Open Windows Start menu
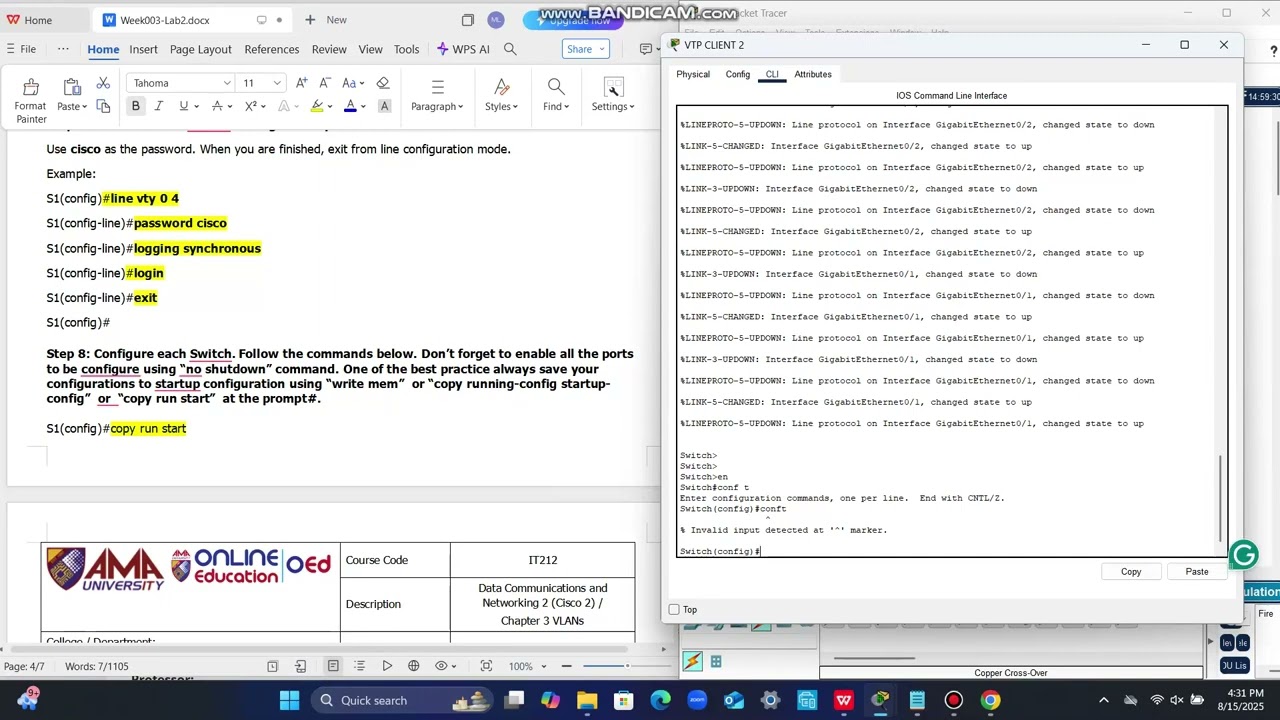The height and width of the screenshot is (720, 1280). click(x=289, y=700)
